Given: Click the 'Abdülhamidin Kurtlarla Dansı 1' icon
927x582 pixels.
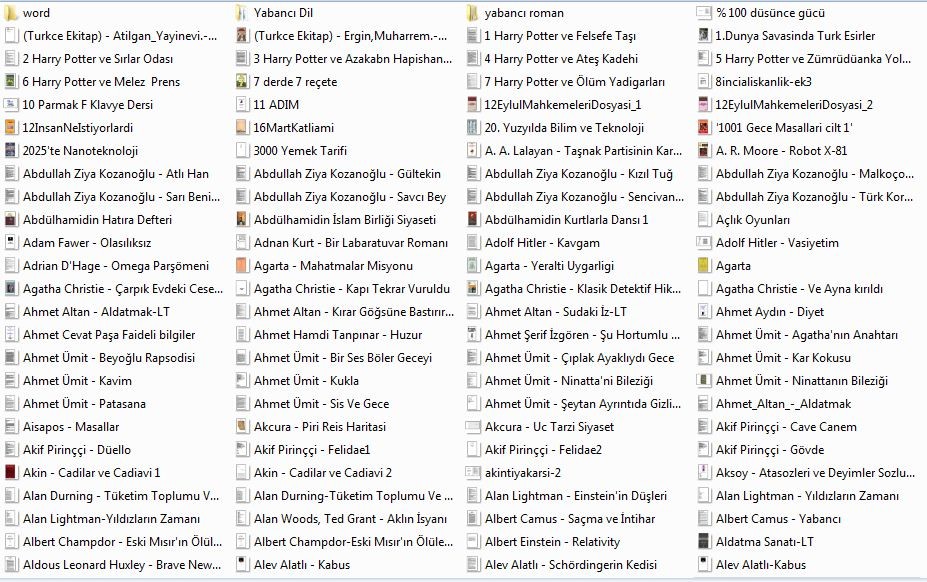Looking at the screenshot, I should (x=472, y=220).
